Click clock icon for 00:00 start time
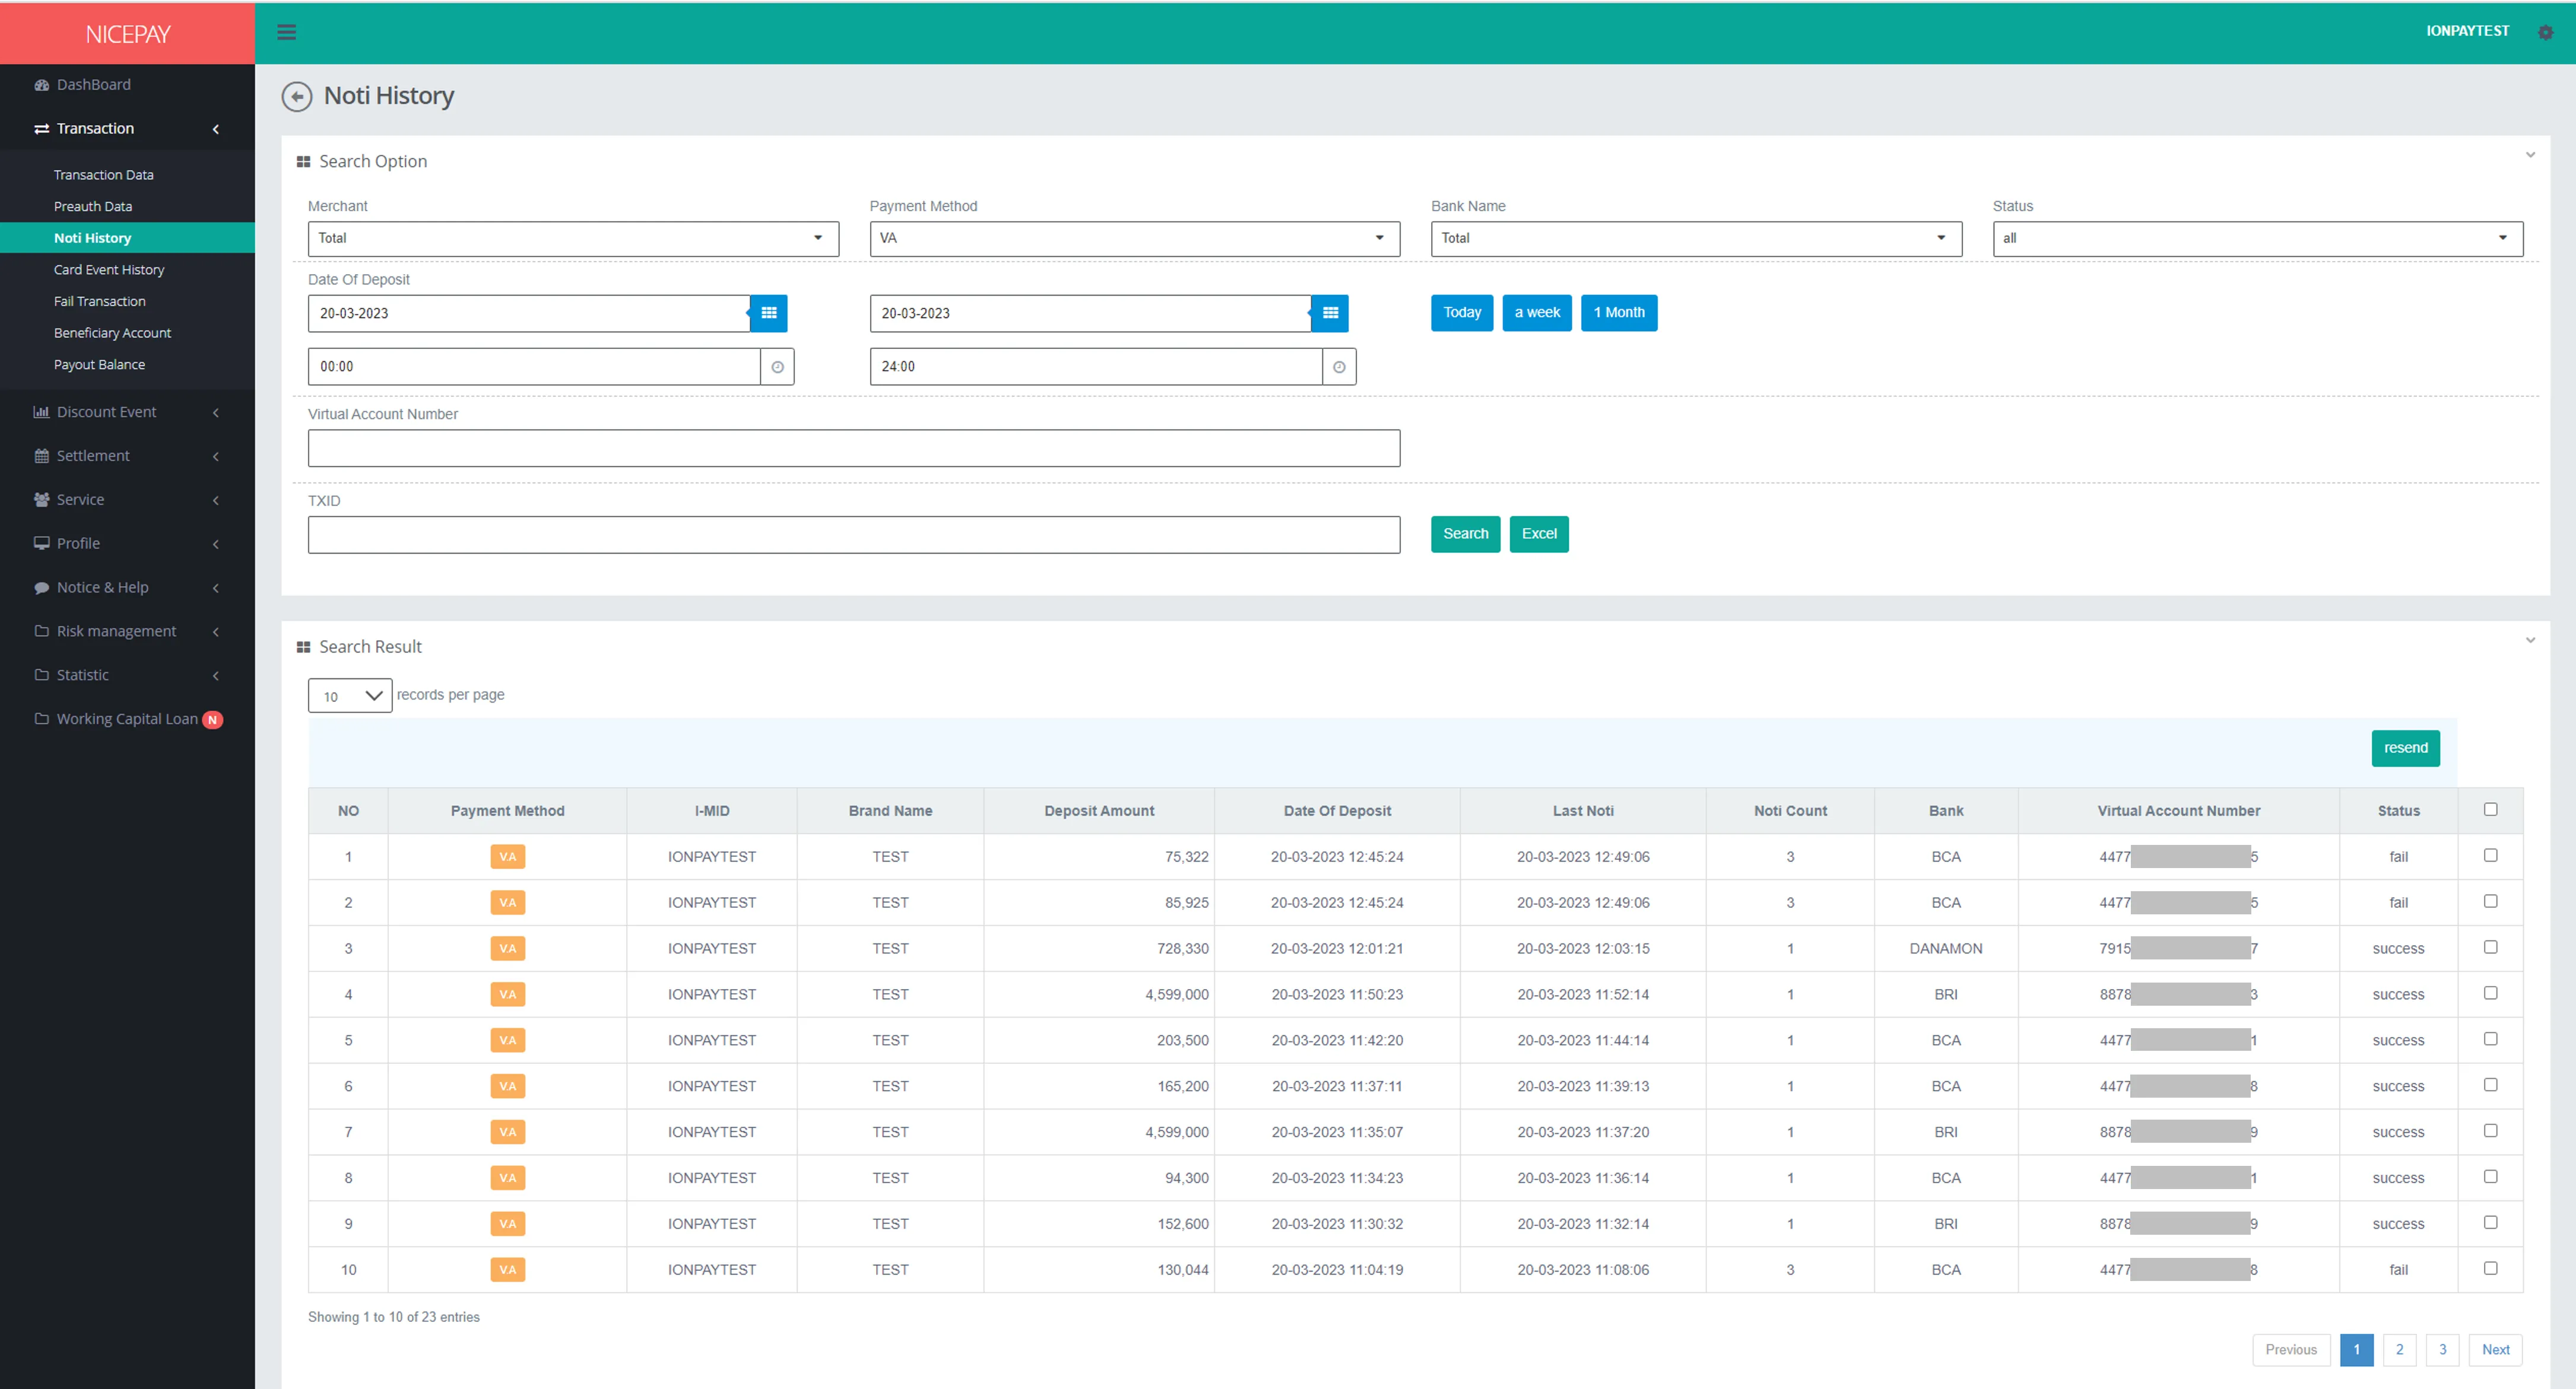The width and height of the screenshot is (2576, 1389). tap(777, 367)
